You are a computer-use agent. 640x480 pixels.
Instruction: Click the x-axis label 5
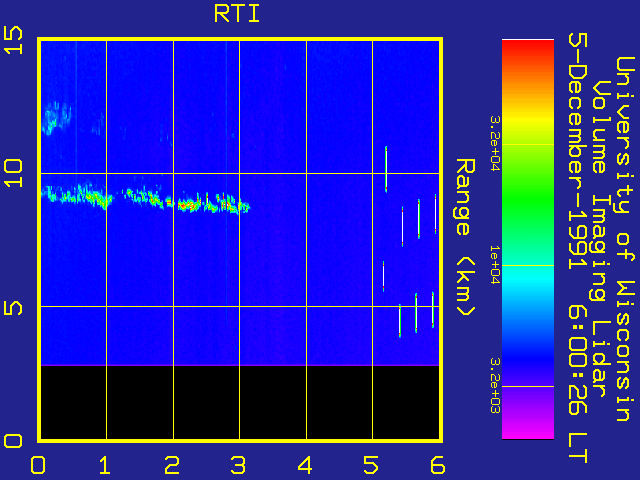(x=371, y=465)
